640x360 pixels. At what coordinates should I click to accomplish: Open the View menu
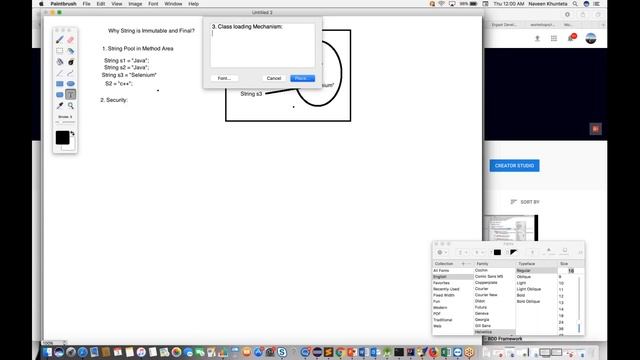pyautogui.click(x=117, y=4)
